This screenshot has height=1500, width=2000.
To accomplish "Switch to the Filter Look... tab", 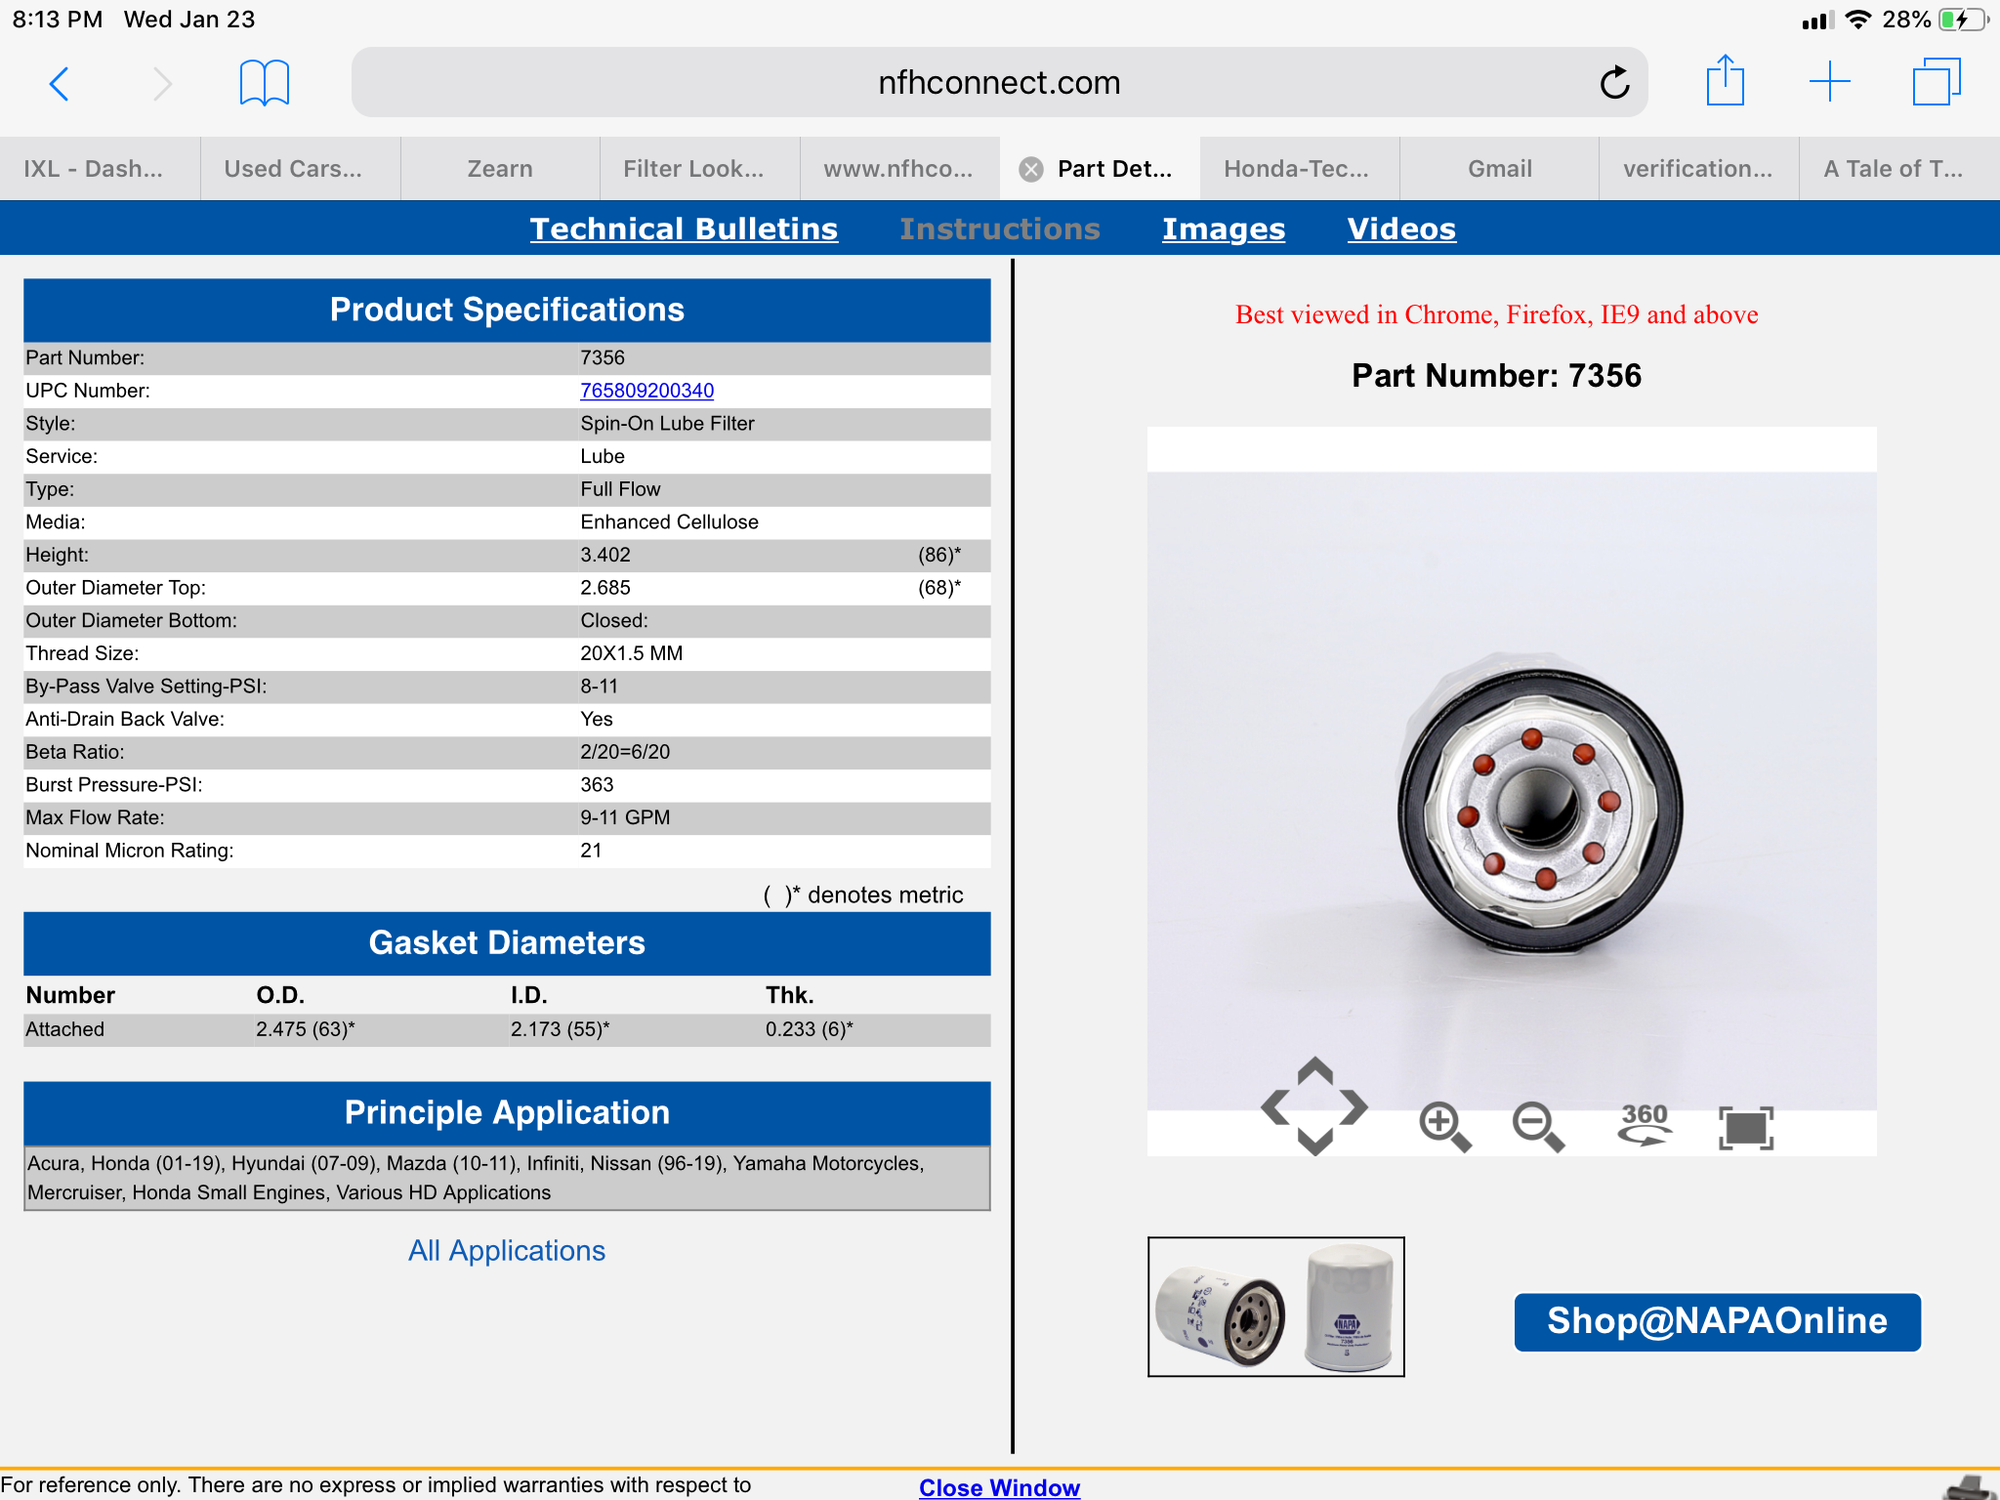I will click(x=693, y=169).
